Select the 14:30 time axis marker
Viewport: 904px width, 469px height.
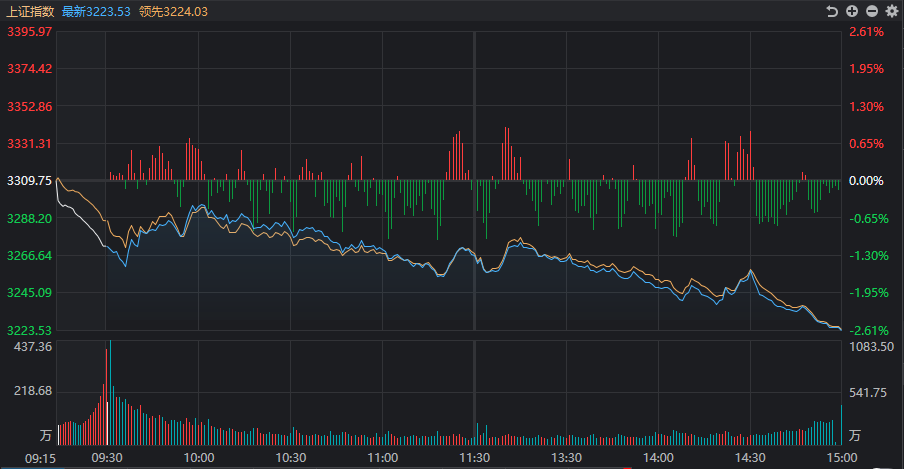[750, 457]
